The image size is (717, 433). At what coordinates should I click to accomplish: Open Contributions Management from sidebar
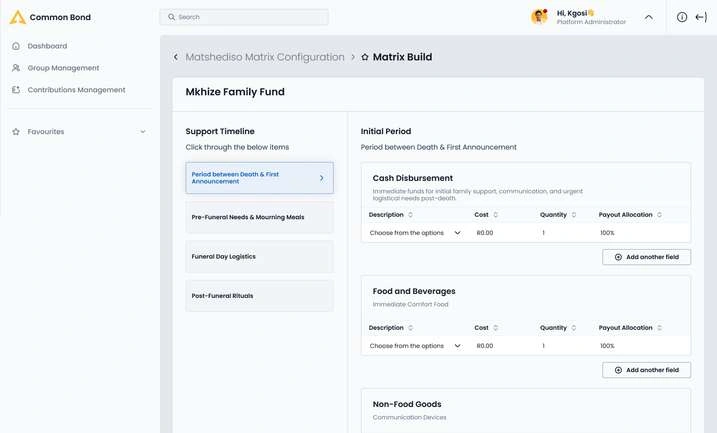pyautogui.click(x=76, y=90)
